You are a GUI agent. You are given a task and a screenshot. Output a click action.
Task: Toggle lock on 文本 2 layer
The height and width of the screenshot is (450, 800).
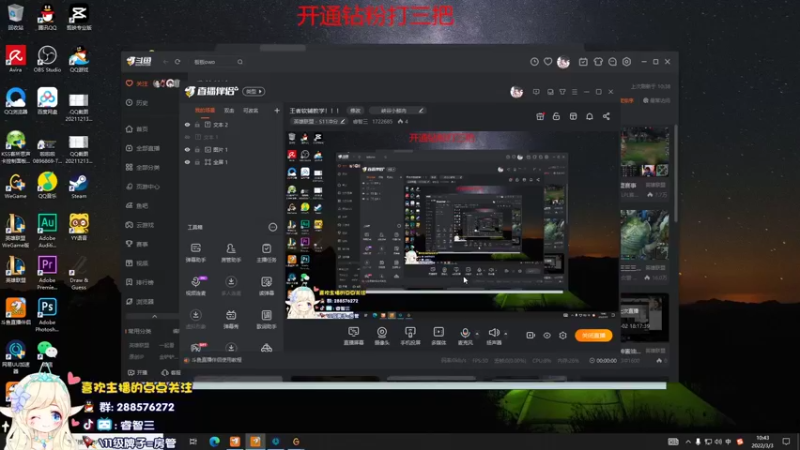pos(197,124)
